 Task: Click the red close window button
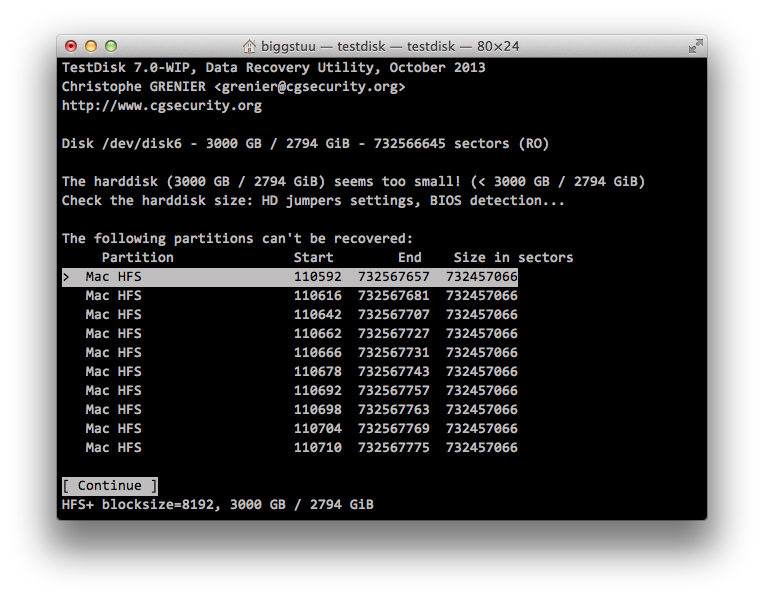pyautogui.click(x=71, y=46)
